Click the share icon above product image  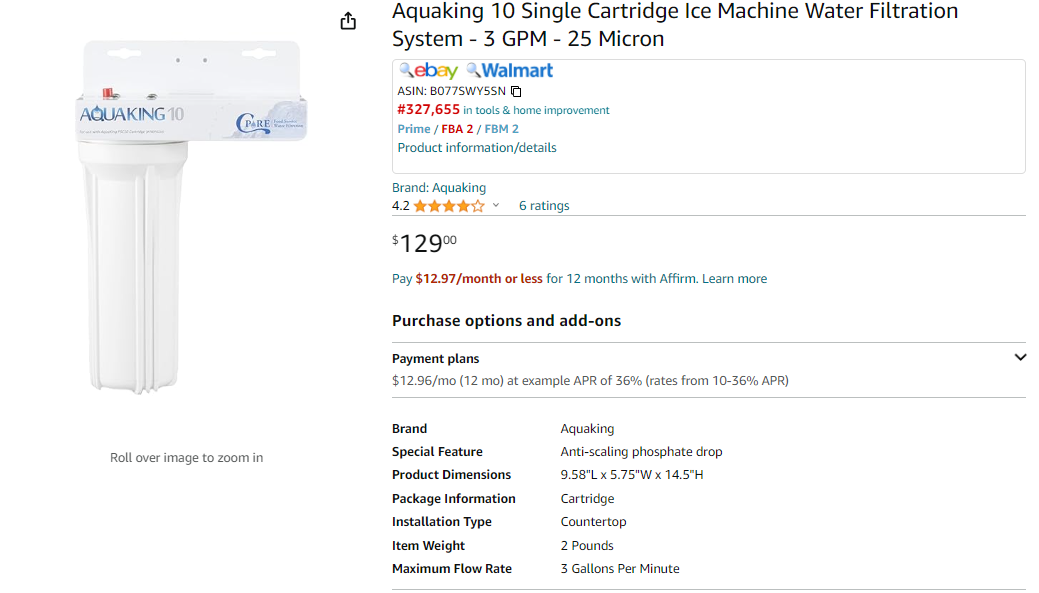348,21
